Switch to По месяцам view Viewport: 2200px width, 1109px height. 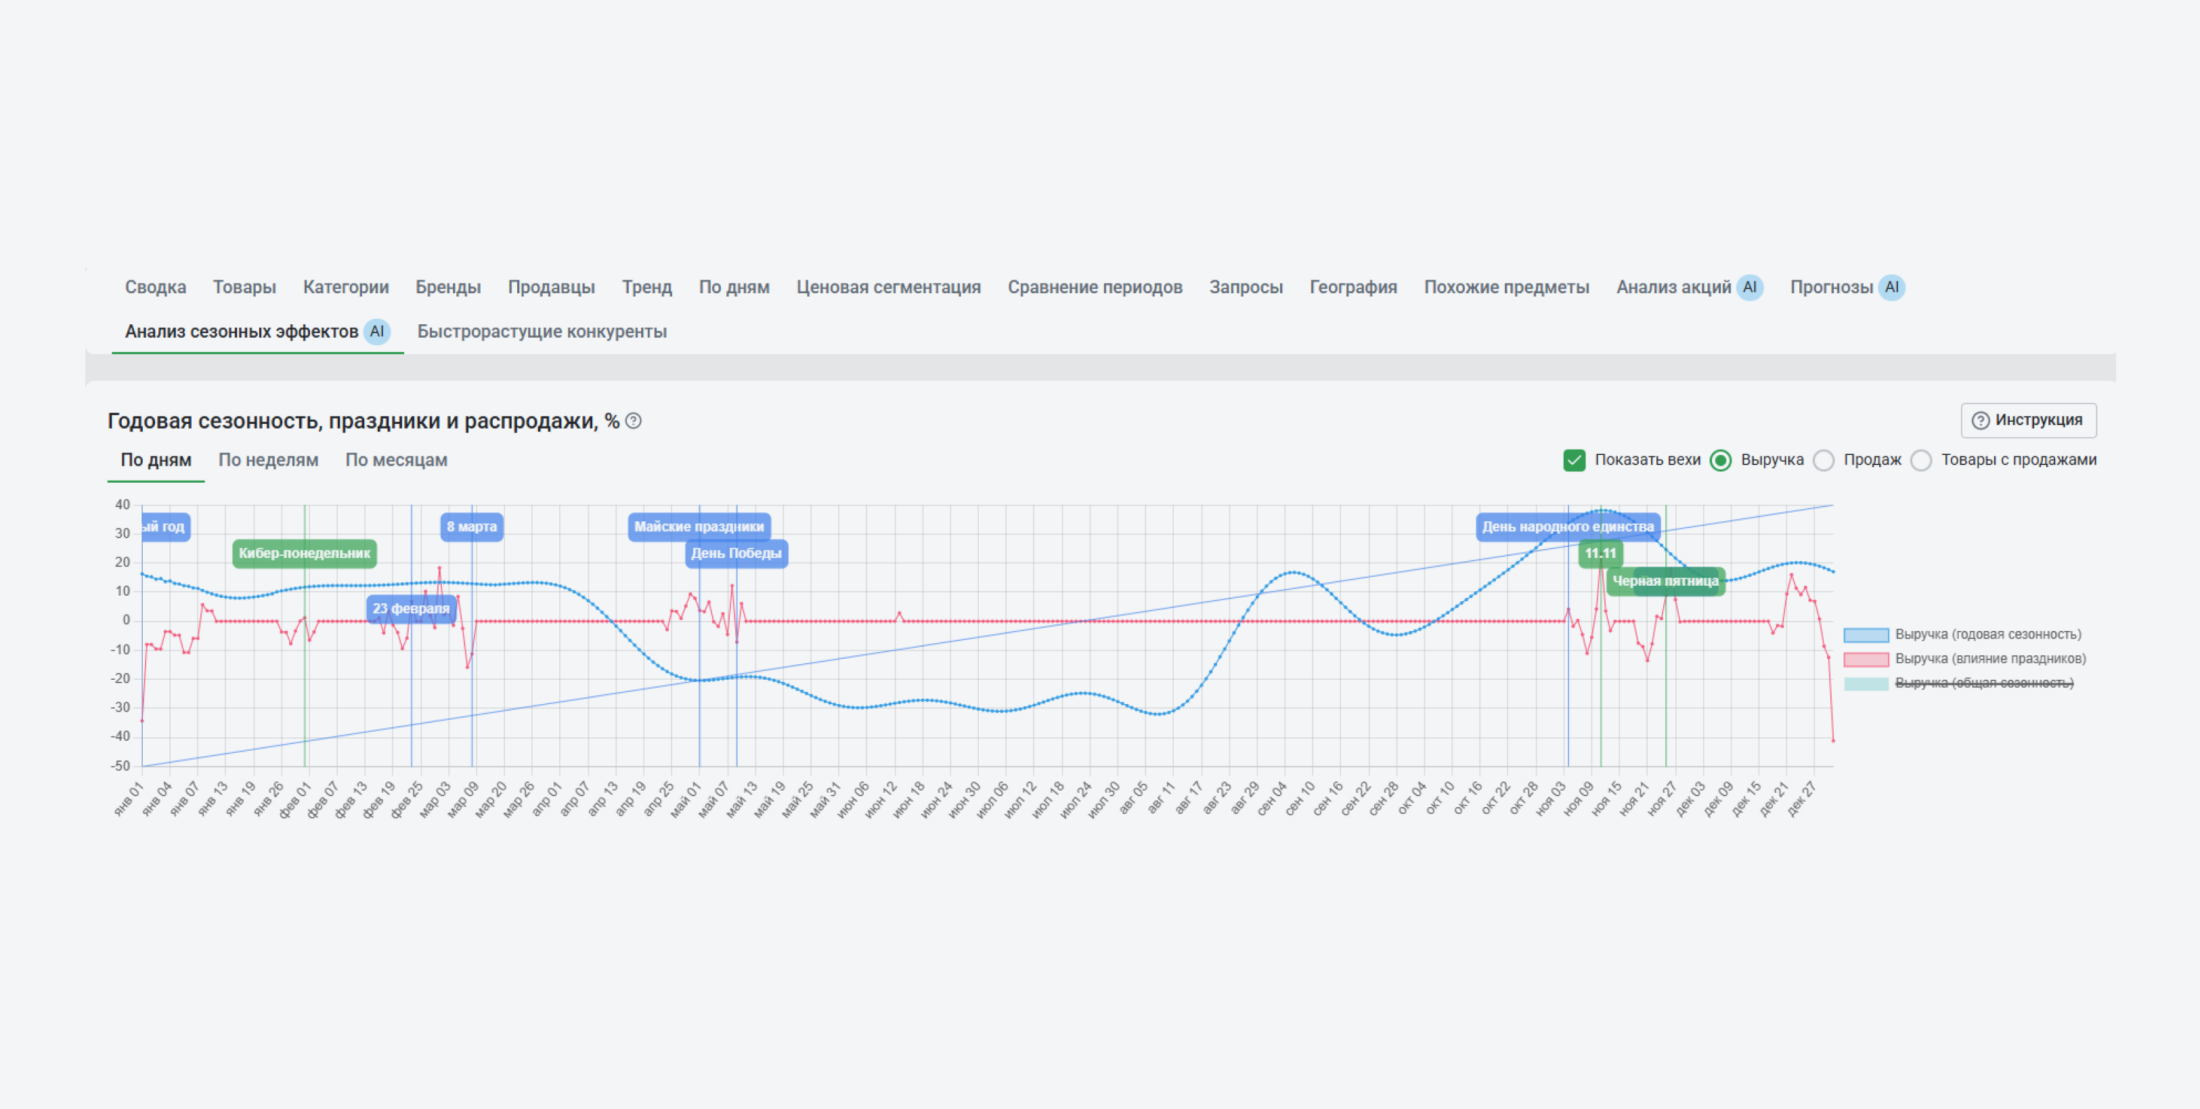(x=396, y=460)
